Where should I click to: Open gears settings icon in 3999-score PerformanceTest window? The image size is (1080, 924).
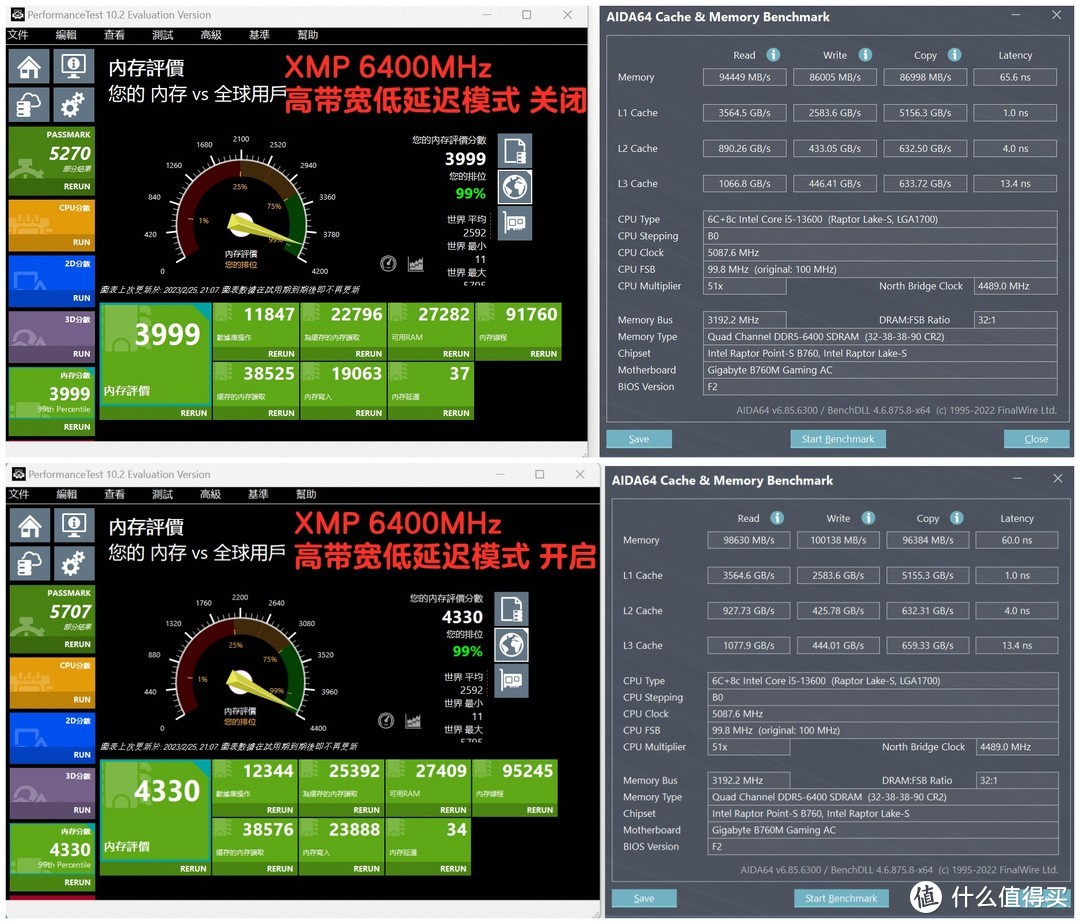pyautogui.click(x=73, y=105)
